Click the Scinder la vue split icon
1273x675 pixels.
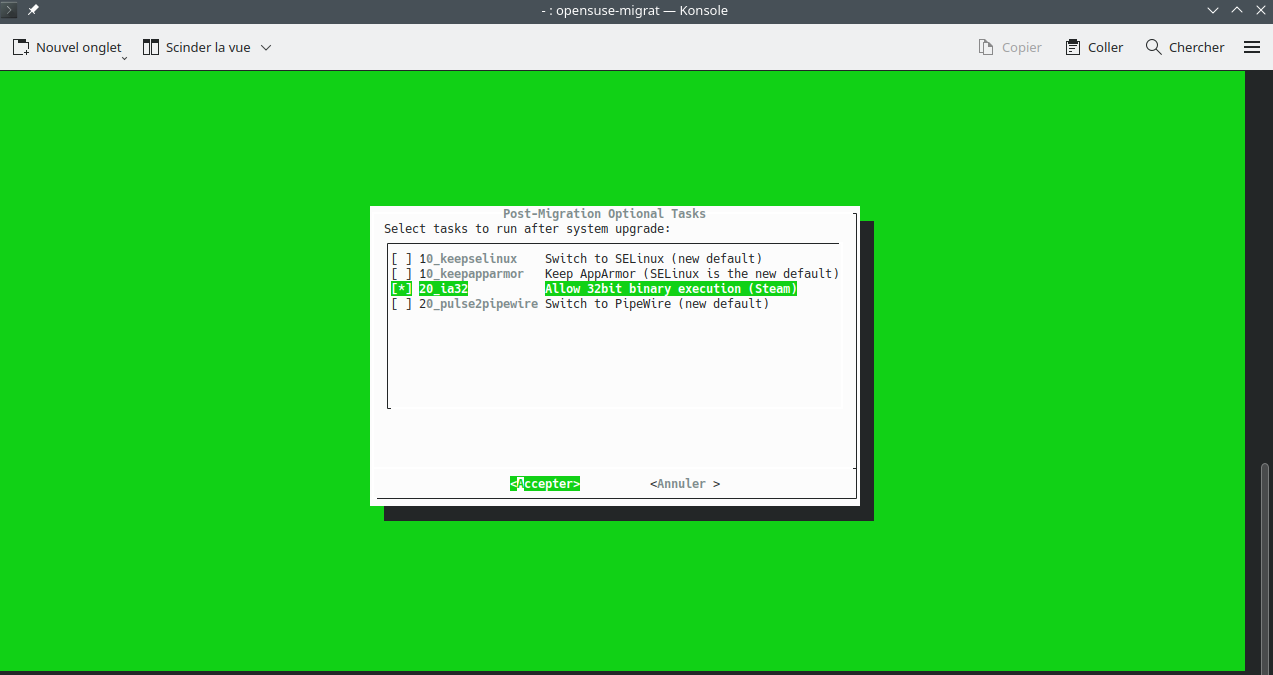pyautogui.click(x=151, y=47)
